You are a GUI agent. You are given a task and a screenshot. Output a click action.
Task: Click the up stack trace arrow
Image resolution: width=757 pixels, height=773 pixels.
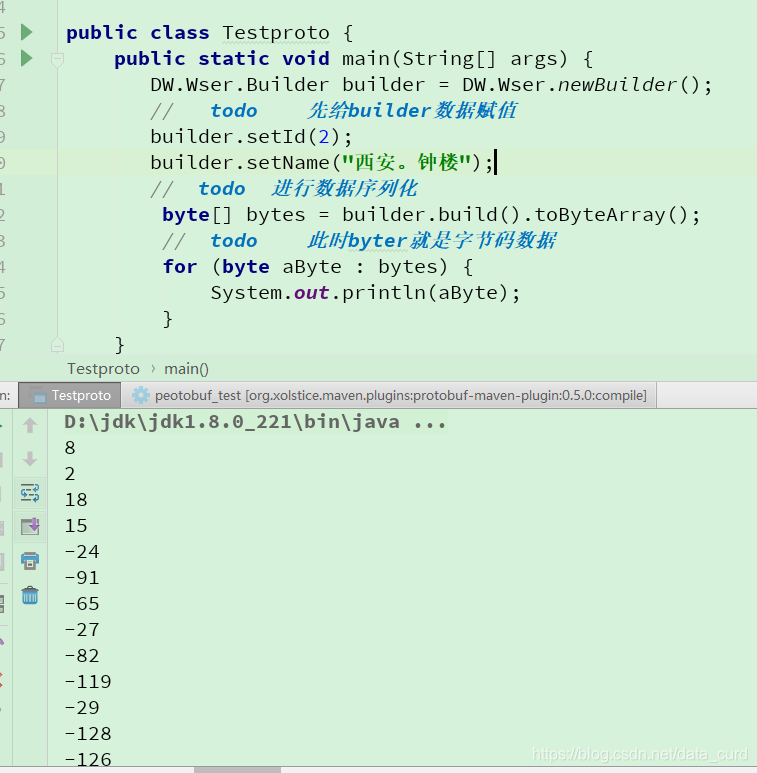(x=30, y=425)
